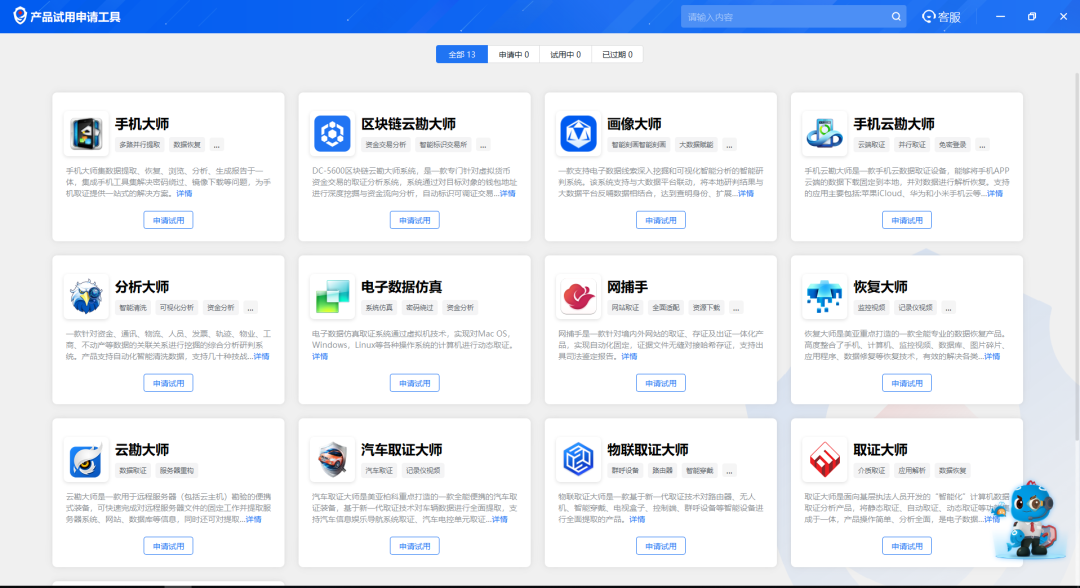Open 详情 link in 区块链云勘大师 description

pos(508,193)
